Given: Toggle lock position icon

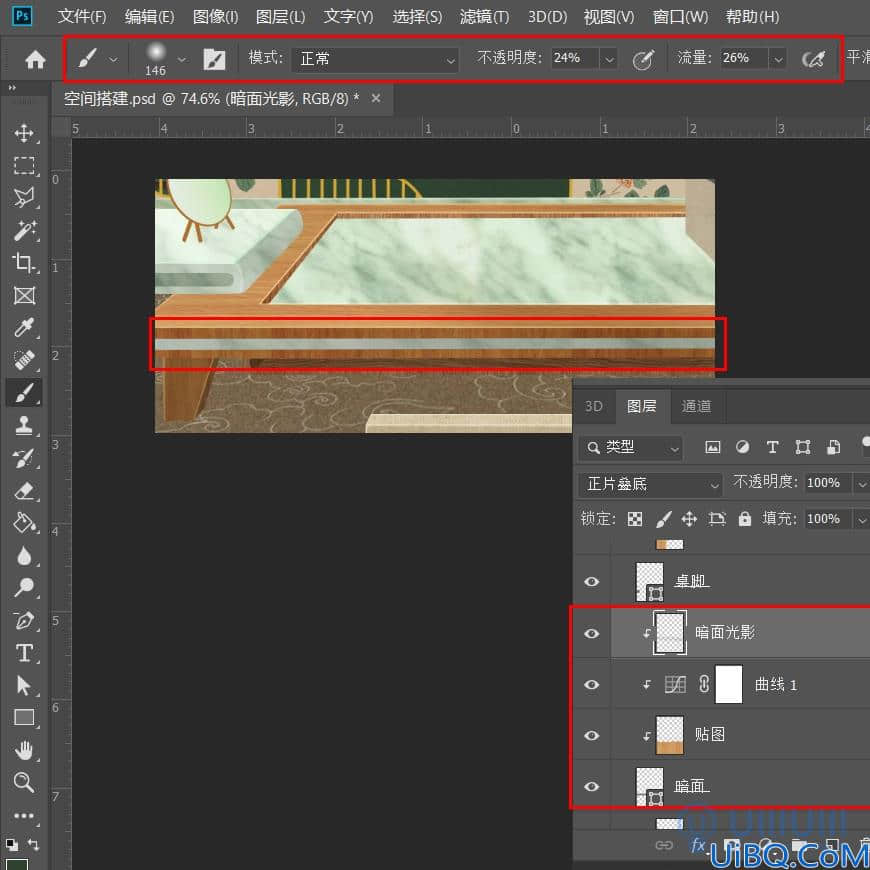Looking at the screenshot, I should coord(689,519).
